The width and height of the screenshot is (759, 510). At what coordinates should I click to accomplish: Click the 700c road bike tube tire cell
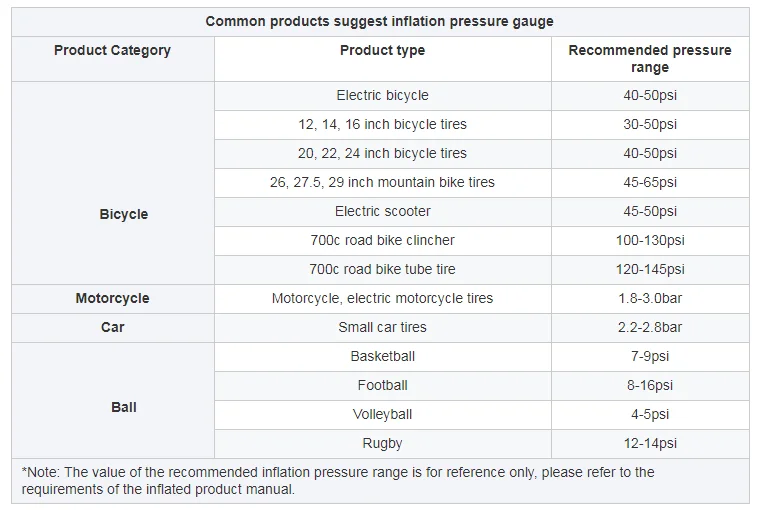tap(382, 269)
